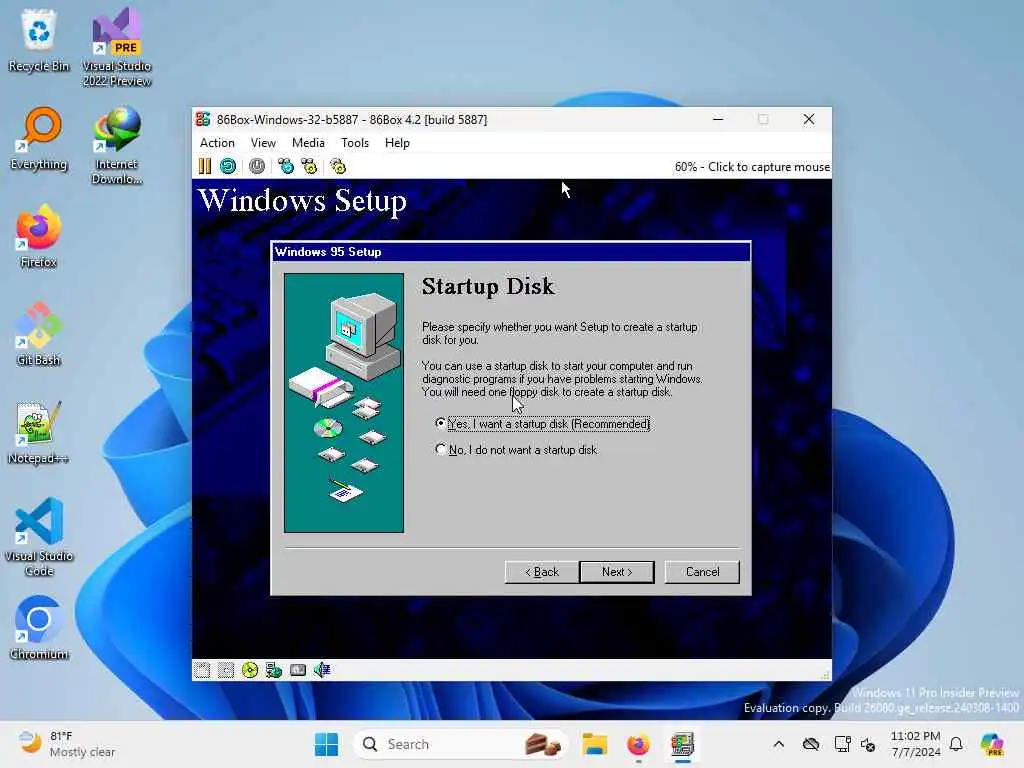Minimize the 86Box window
Viewport: 1024px width, 768px height.
pyautogui.click(x=718, y=120)
